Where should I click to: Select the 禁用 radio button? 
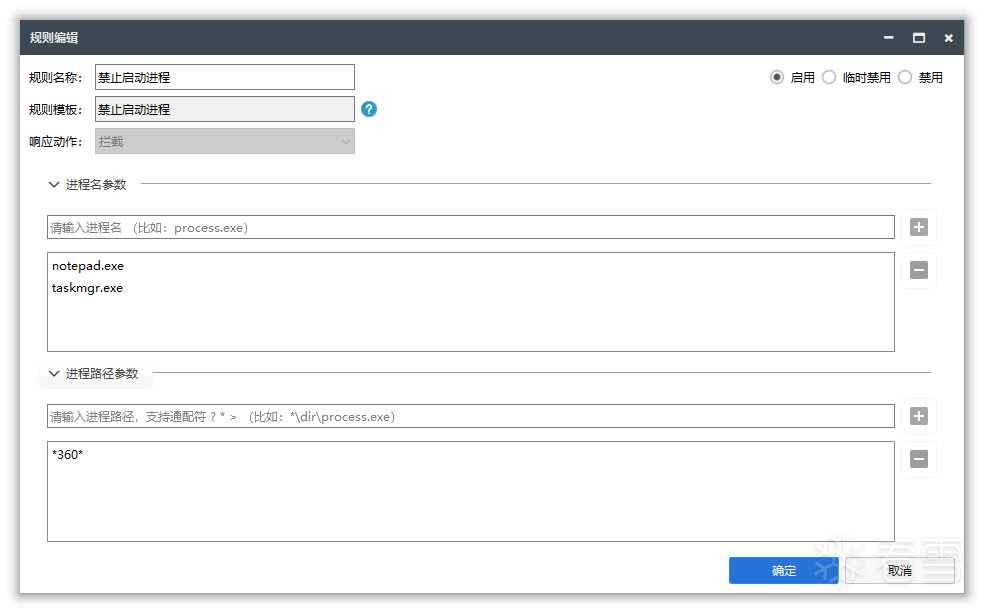point(905,77)
